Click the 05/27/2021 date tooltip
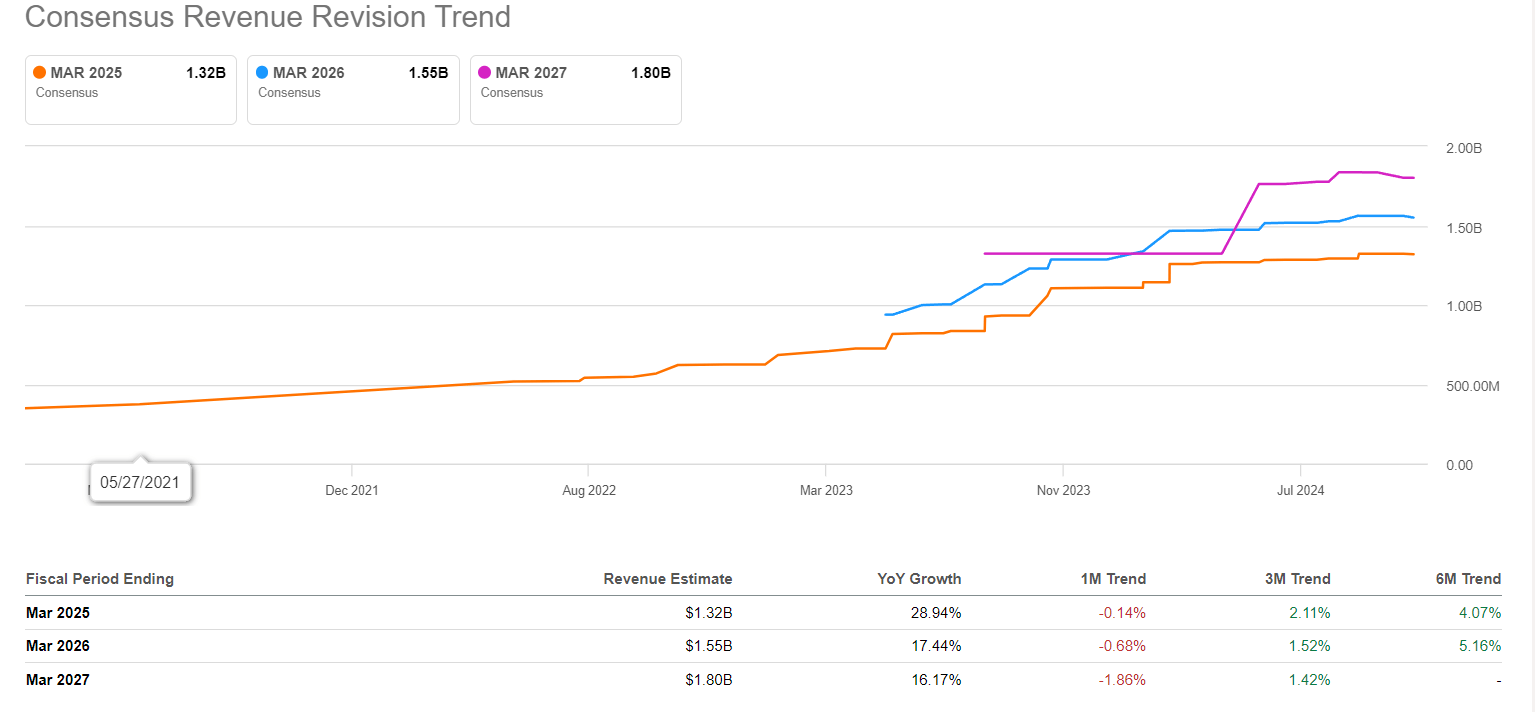1535x712 pixels. click(140, 482)
